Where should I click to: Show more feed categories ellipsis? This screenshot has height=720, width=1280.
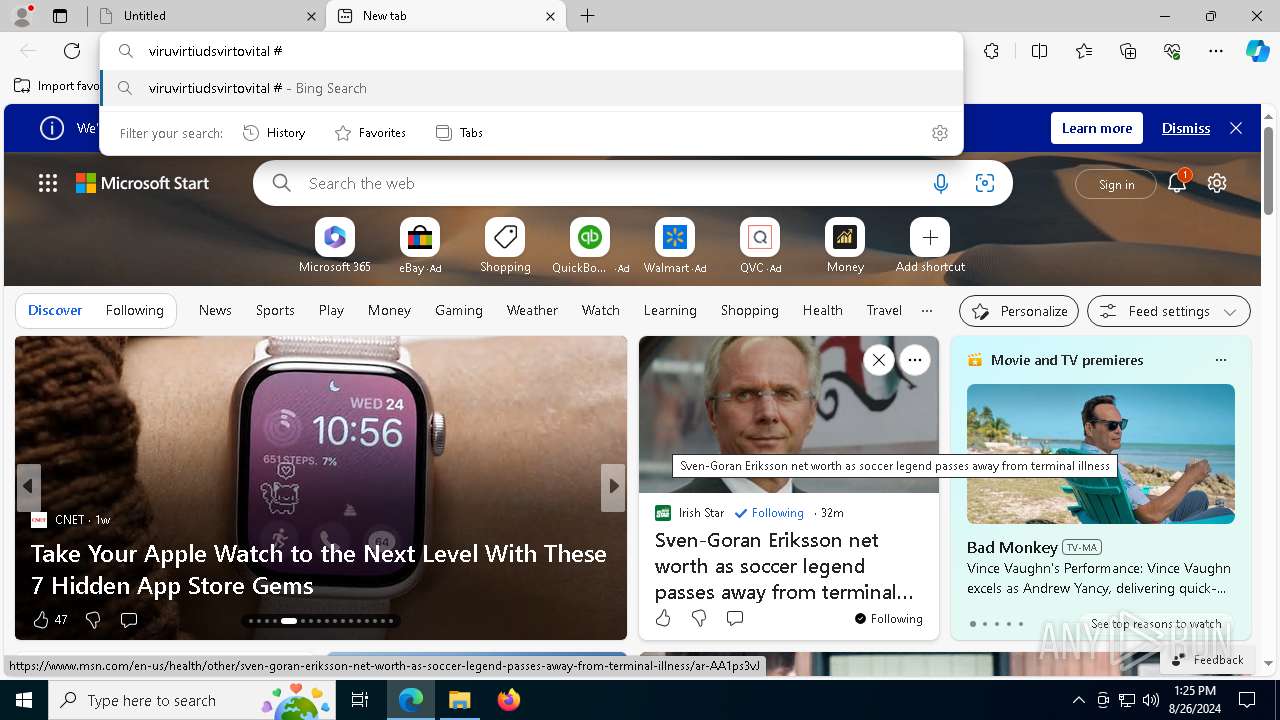(x=927, y=310)
